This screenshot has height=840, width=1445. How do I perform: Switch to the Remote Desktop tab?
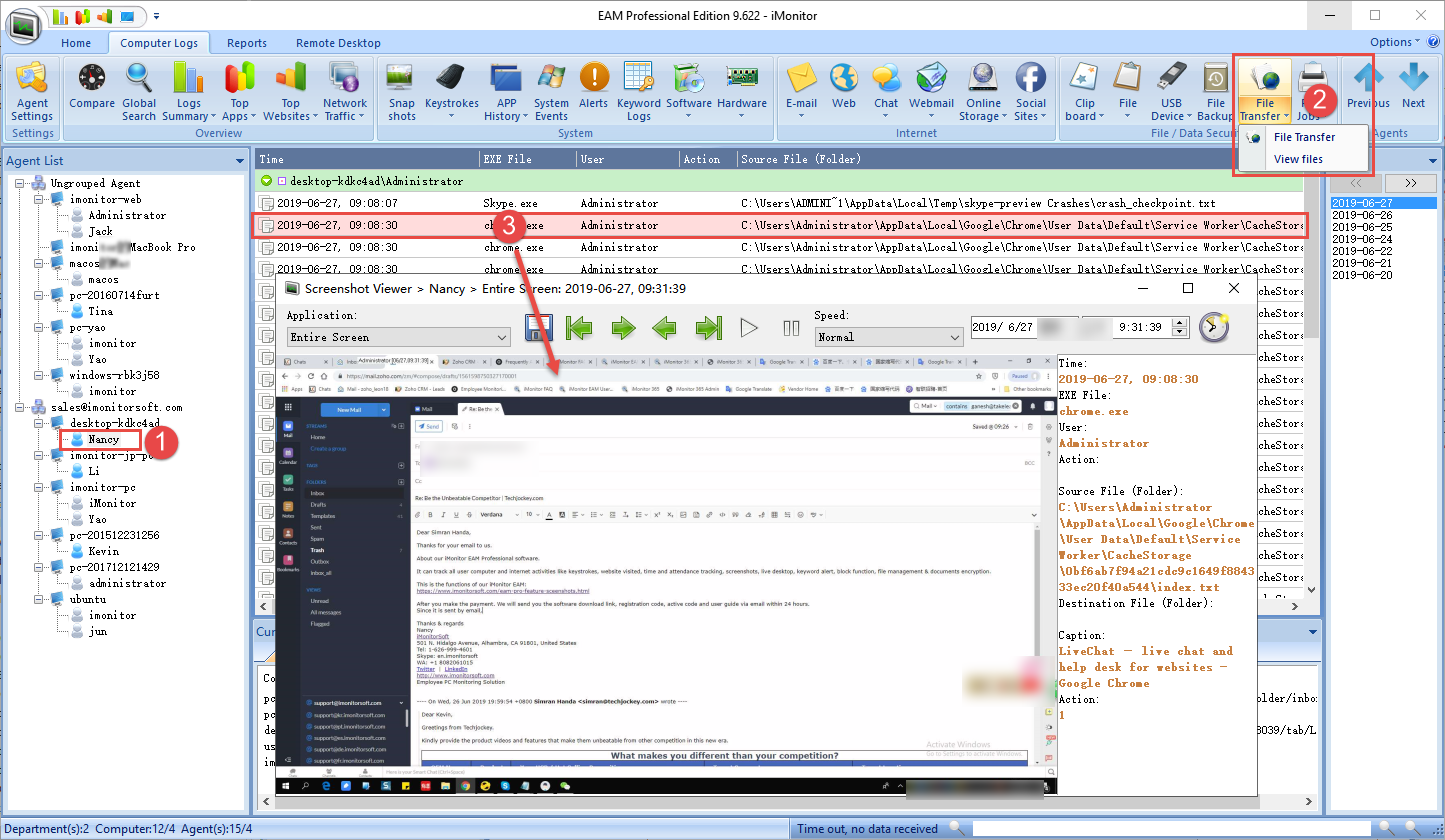point(338,43)
